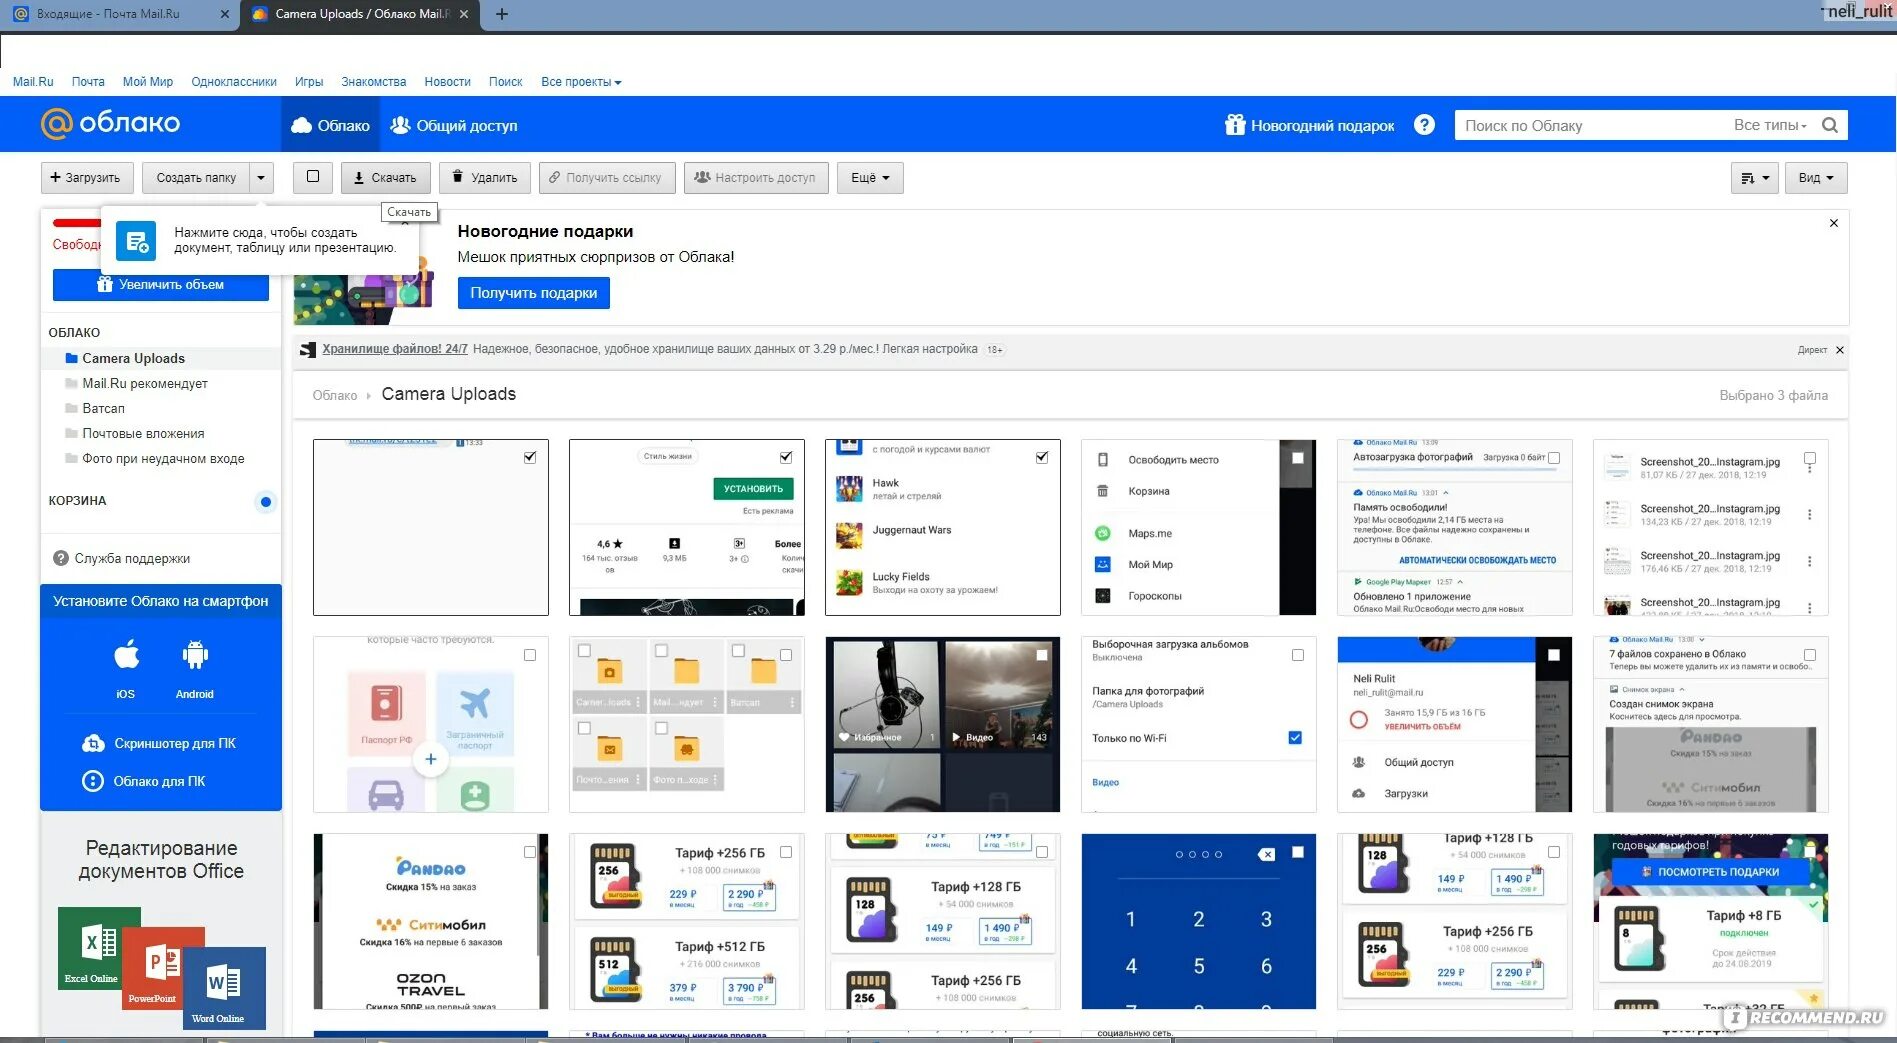This screenshot has height=1043, width=1897.
Task: Uncheck the УСТАНОВИТЬ screenshot thumbnail checkbox
Action: point(786,457)
